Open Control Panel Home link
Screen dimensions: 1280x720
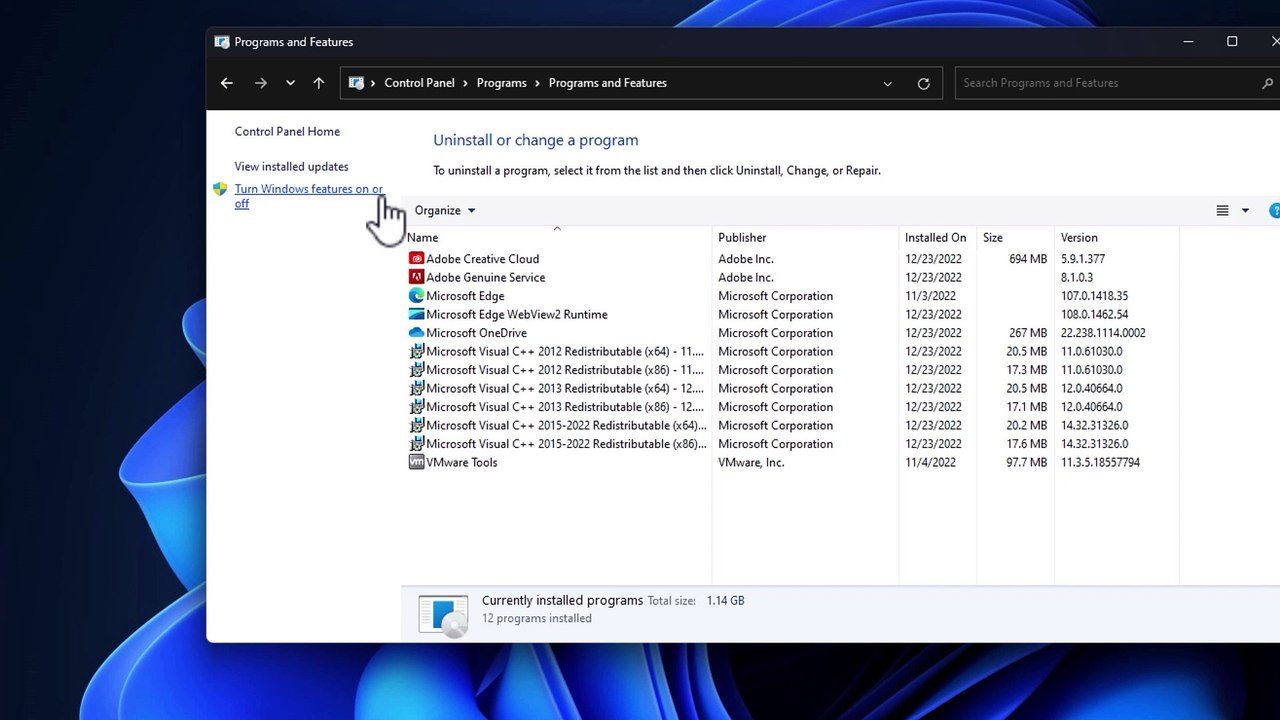click(287, 132)
